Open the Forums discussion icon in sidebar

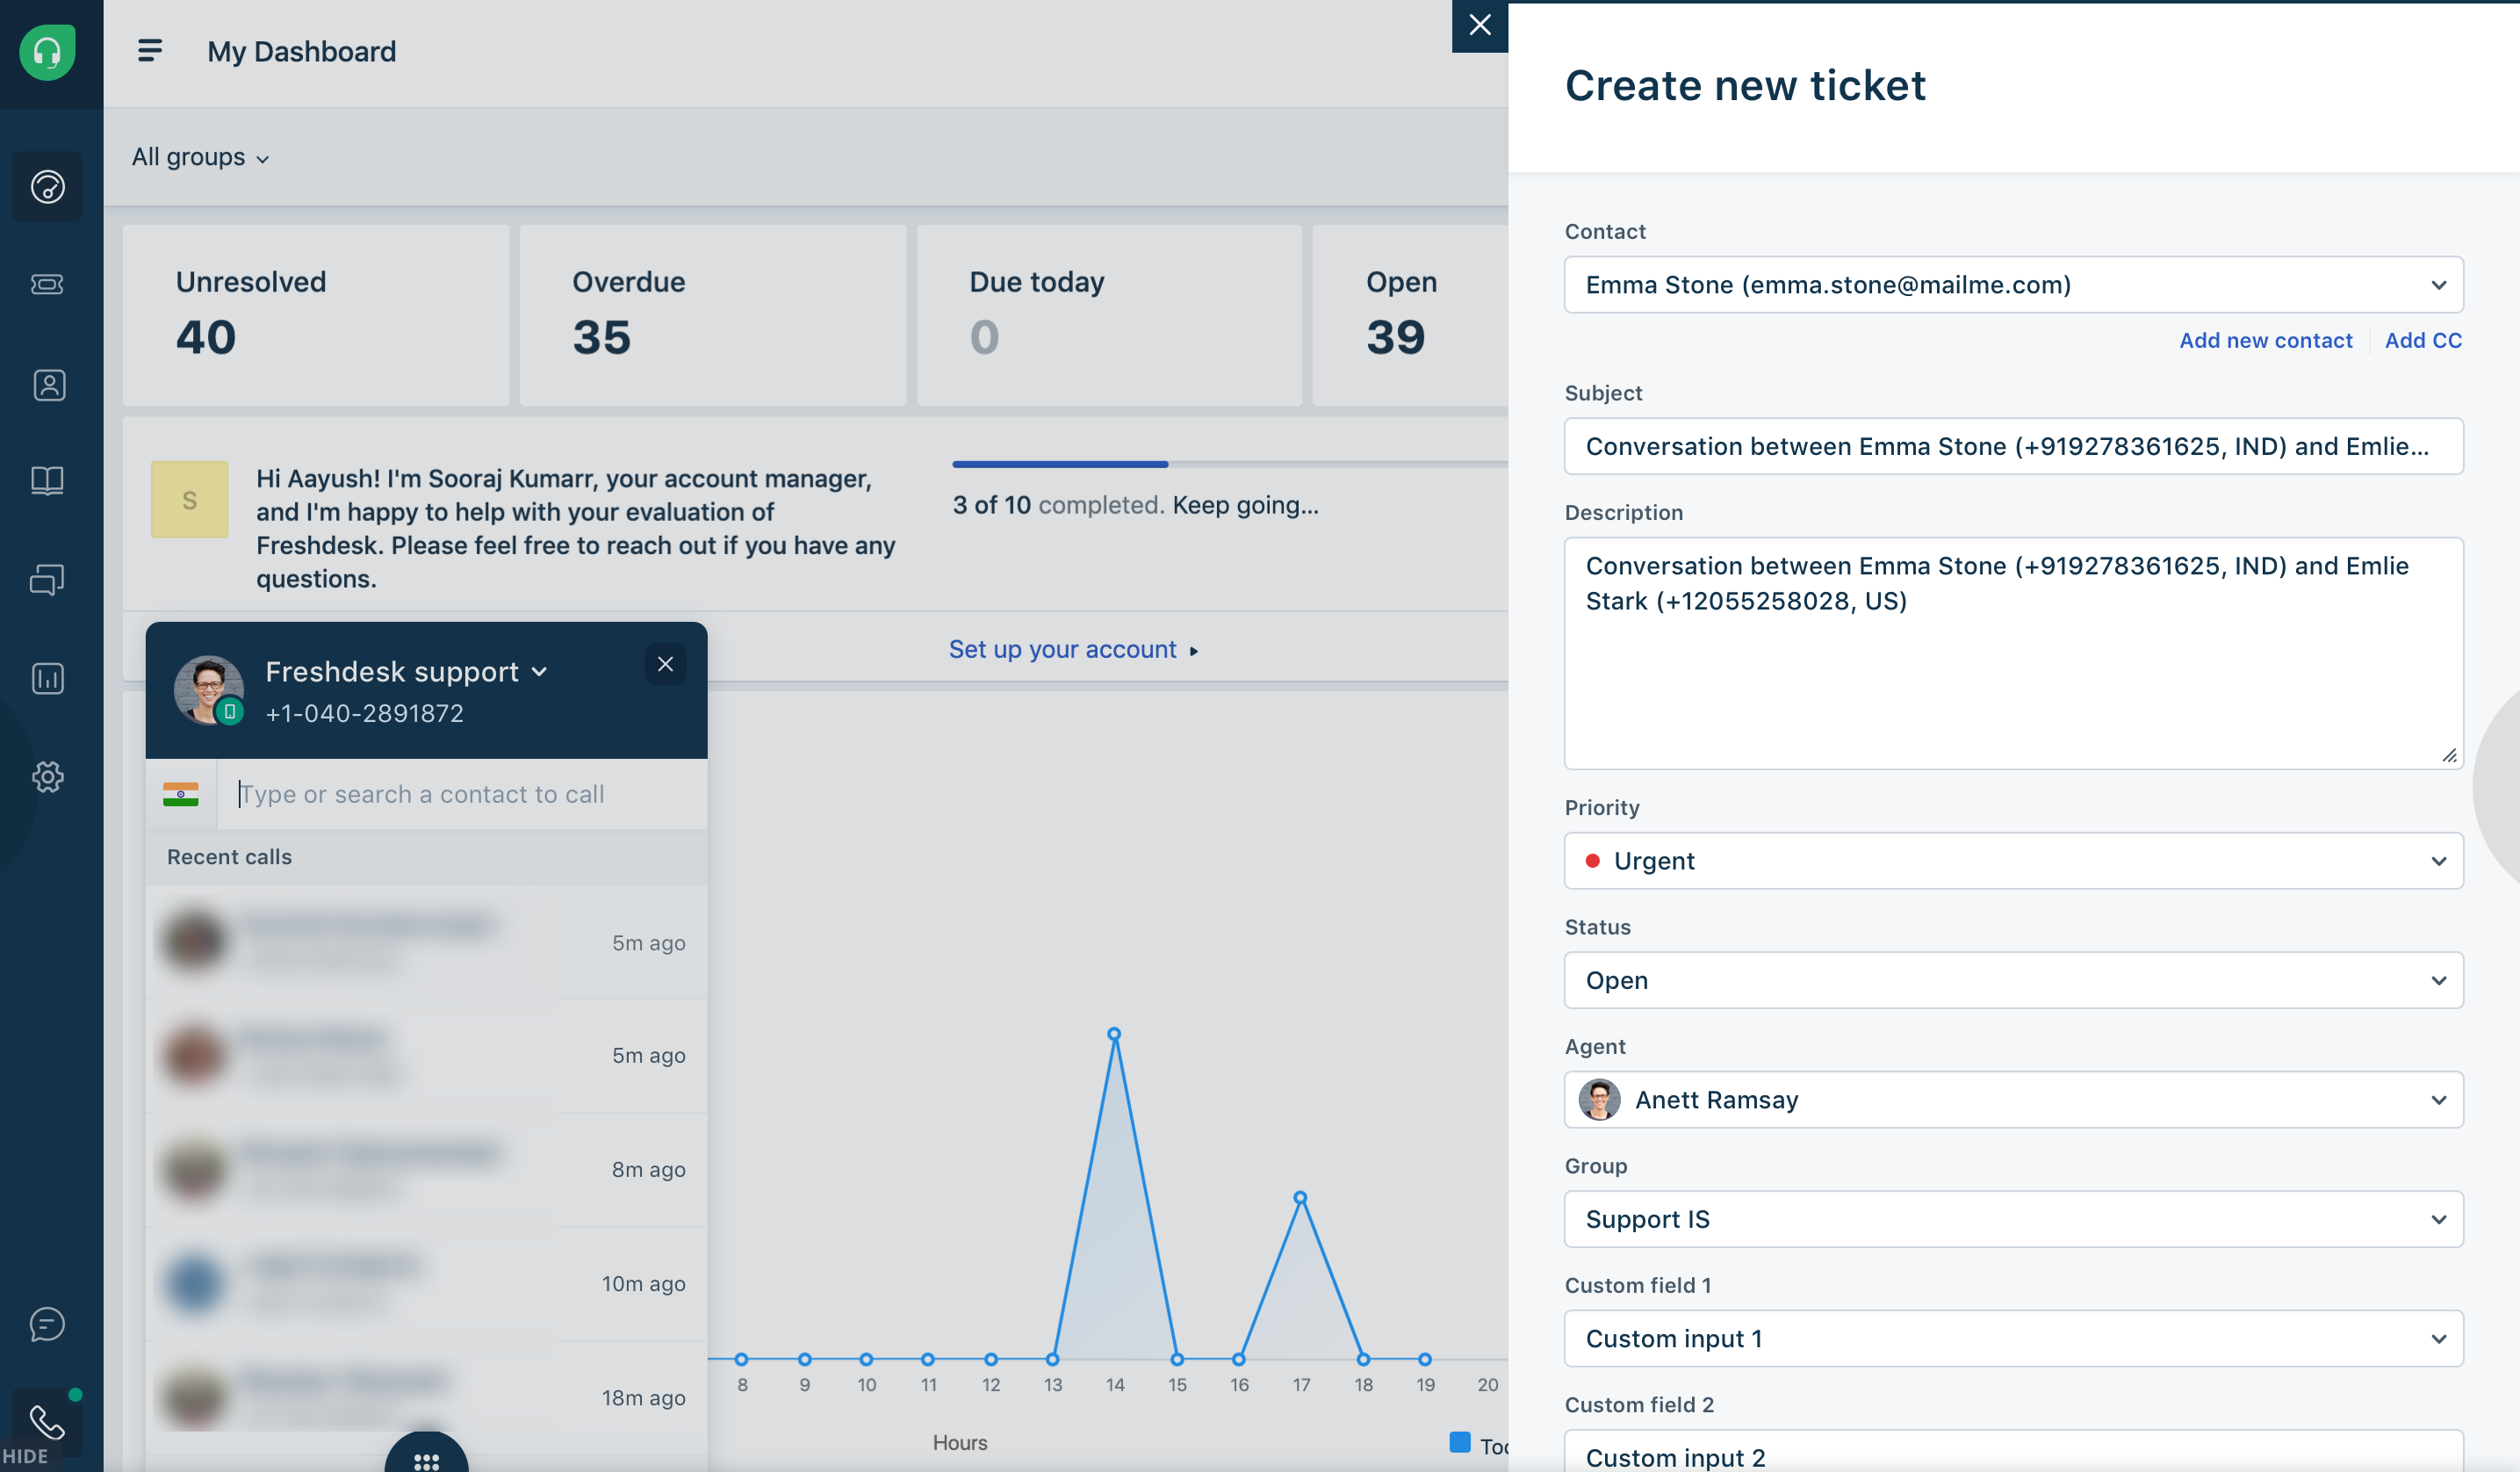pyautogui.click(x=47, y=579)
